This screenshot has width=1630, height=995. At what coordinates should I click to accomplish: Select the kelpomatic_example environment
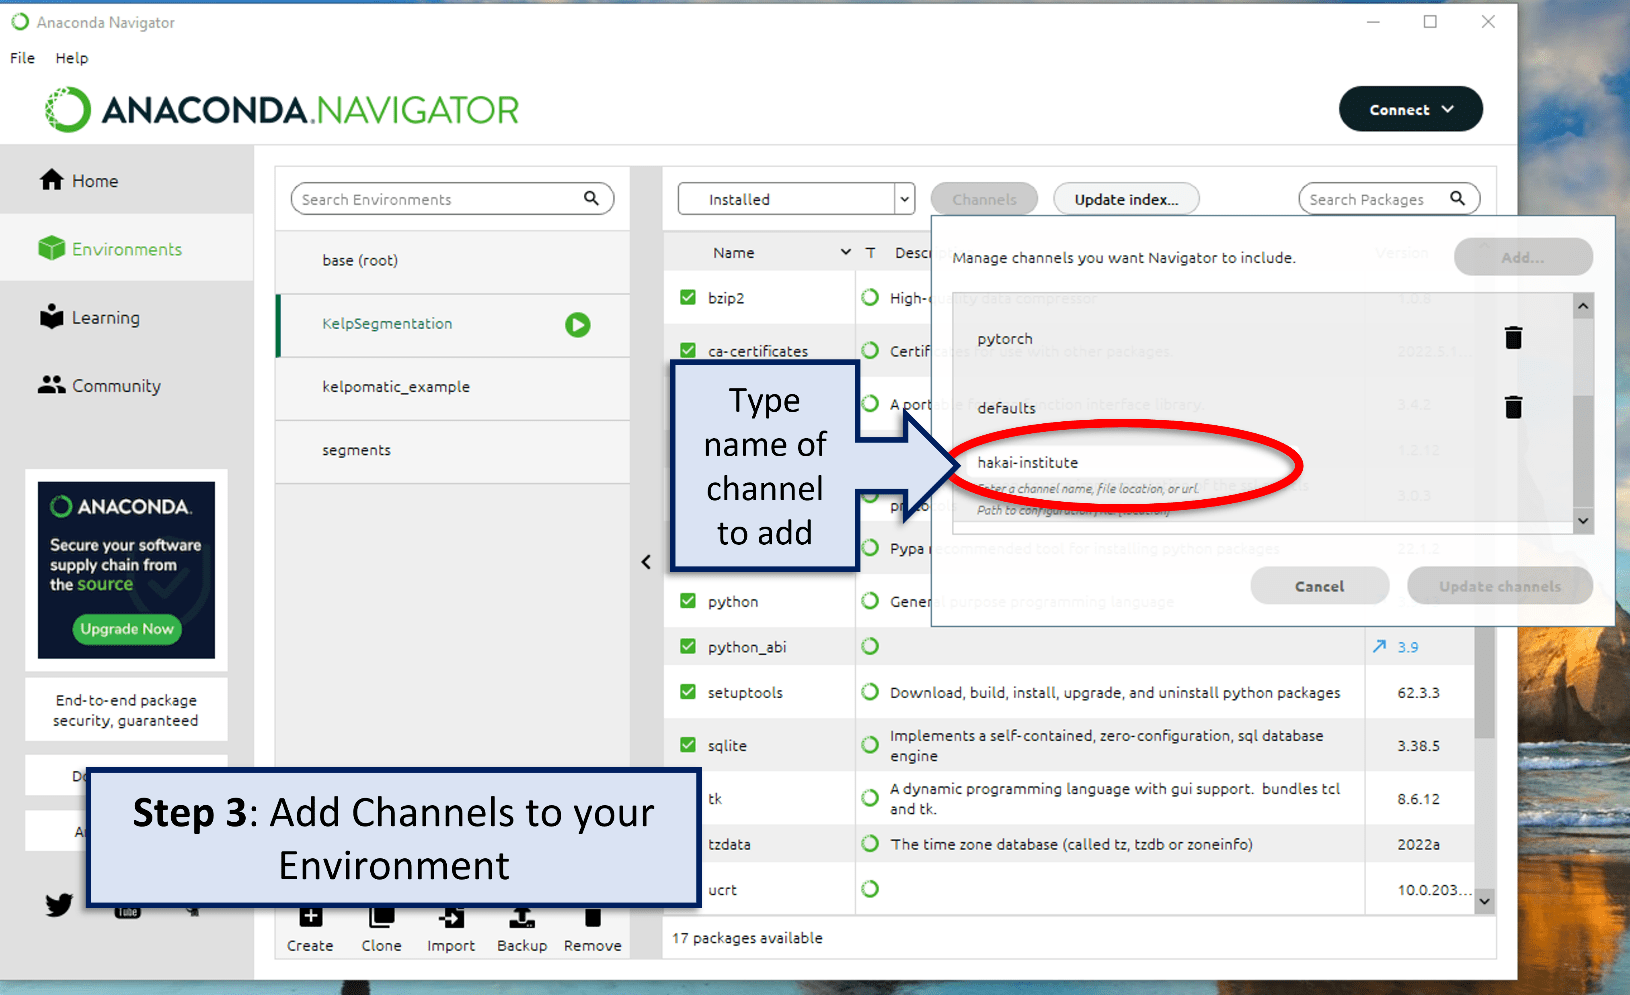tap(453, 387)
